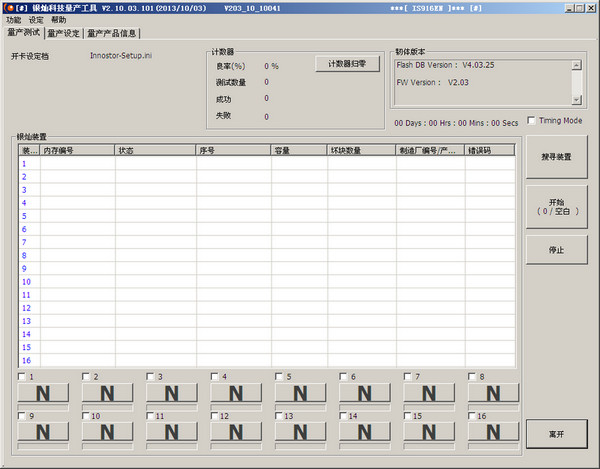Viewport: 600px width, 469px height.
Task: Select device row 10 in list
Action: (x=267, y=282)
